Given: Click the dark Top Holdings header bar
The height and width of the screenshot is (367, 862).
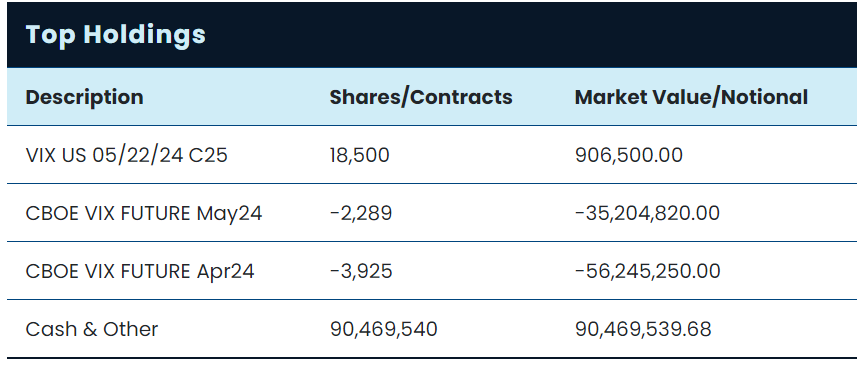Looking at the screenshot, I should pos(432,35).
